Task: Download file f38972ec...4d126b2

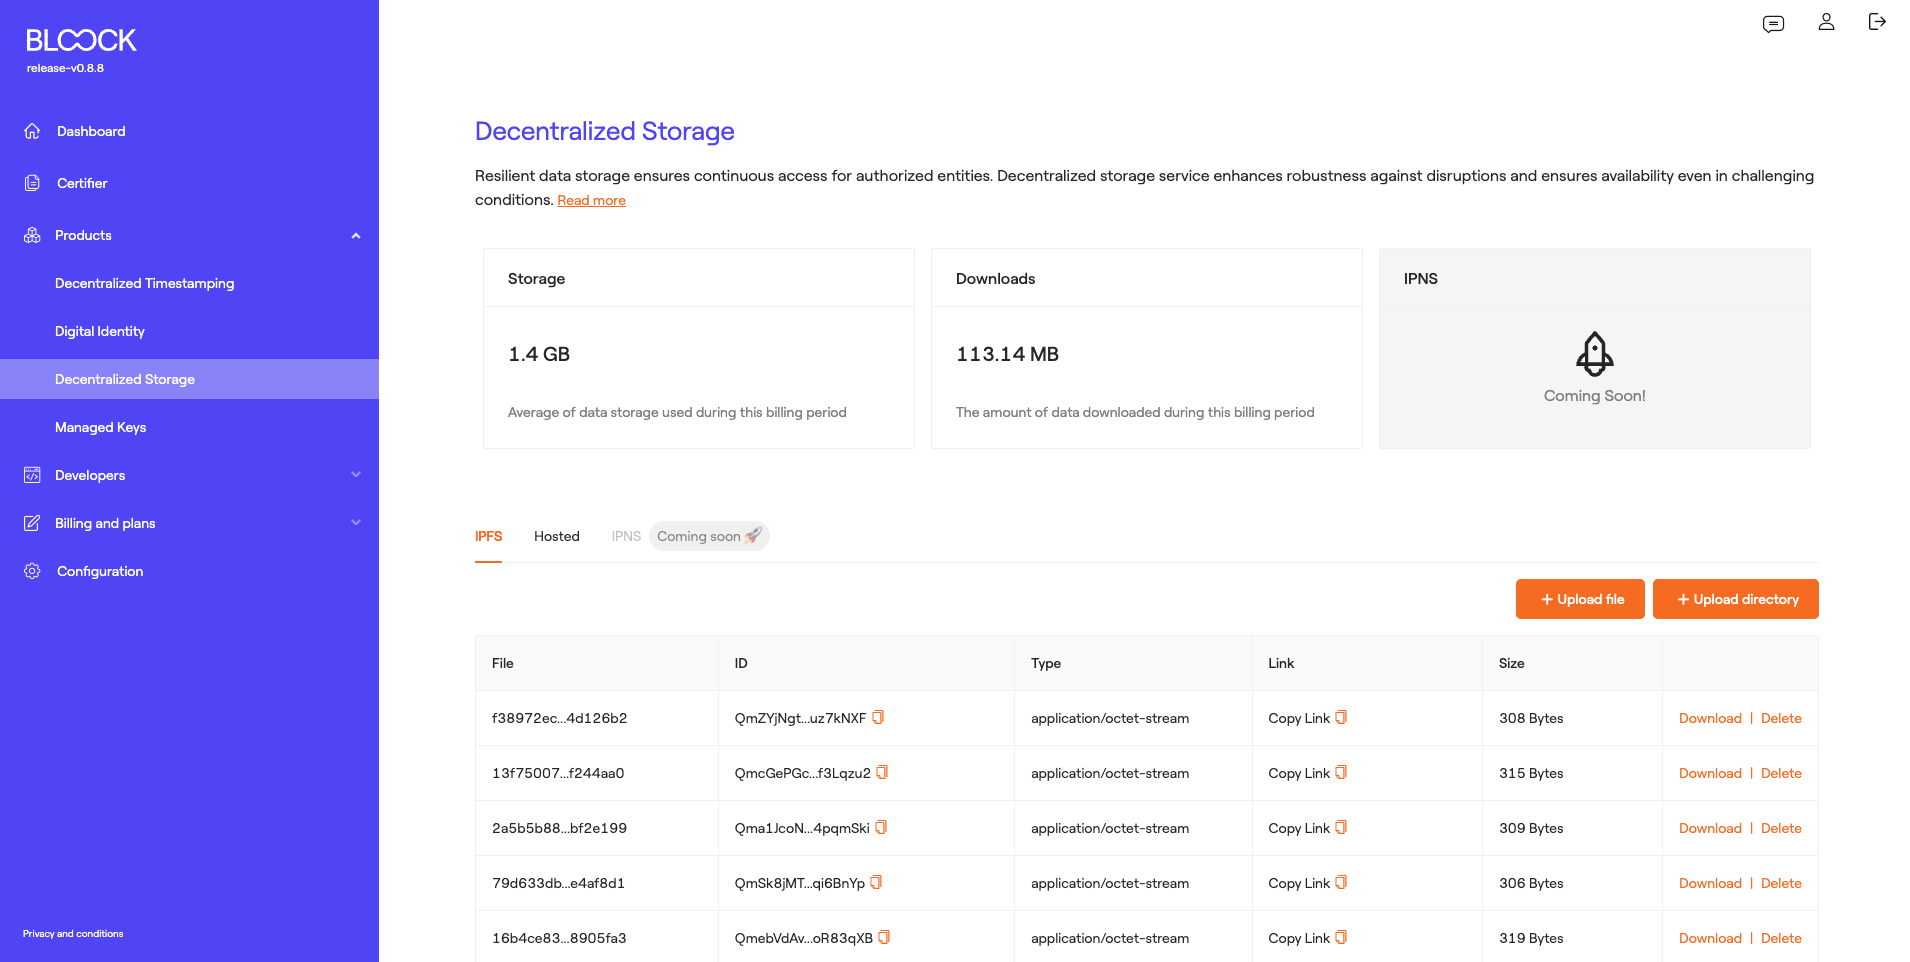Action: click(1710, 718)
